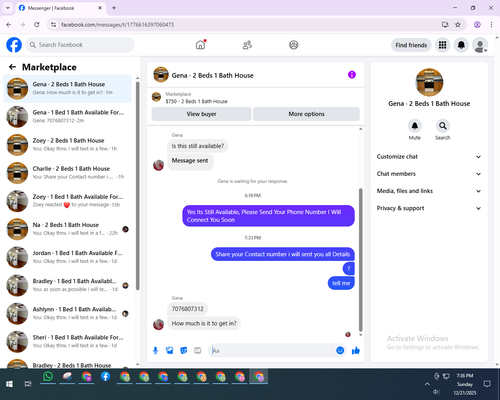Click the "tell me" sent message
This screenshot has width=500, height=400.
coord(341,283)
